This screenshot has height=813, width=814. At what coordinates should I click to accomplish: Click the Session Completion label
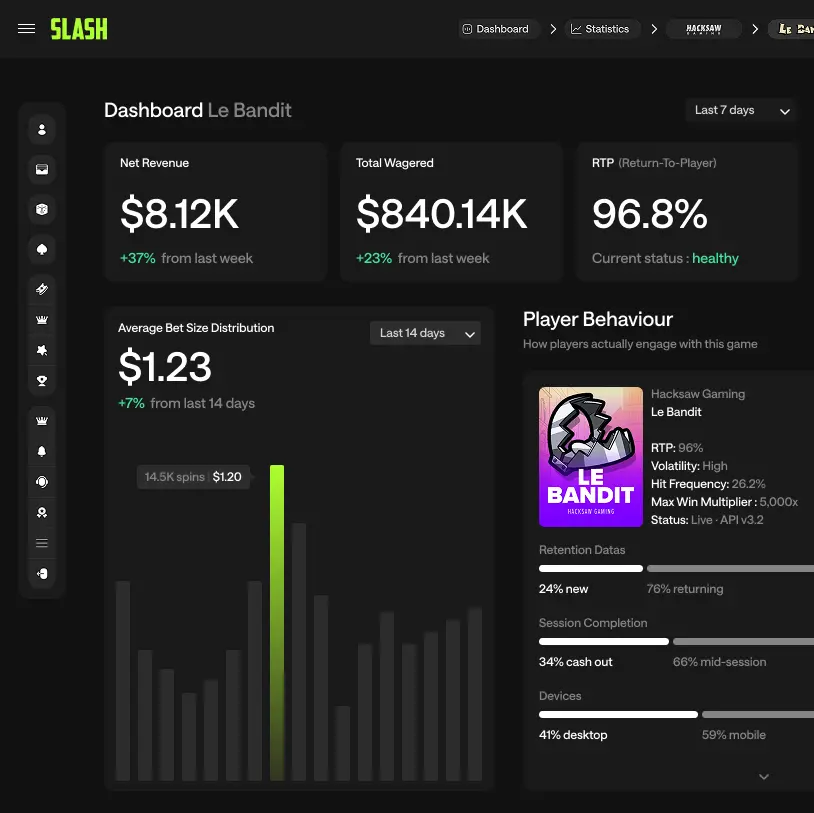point(593,623)
